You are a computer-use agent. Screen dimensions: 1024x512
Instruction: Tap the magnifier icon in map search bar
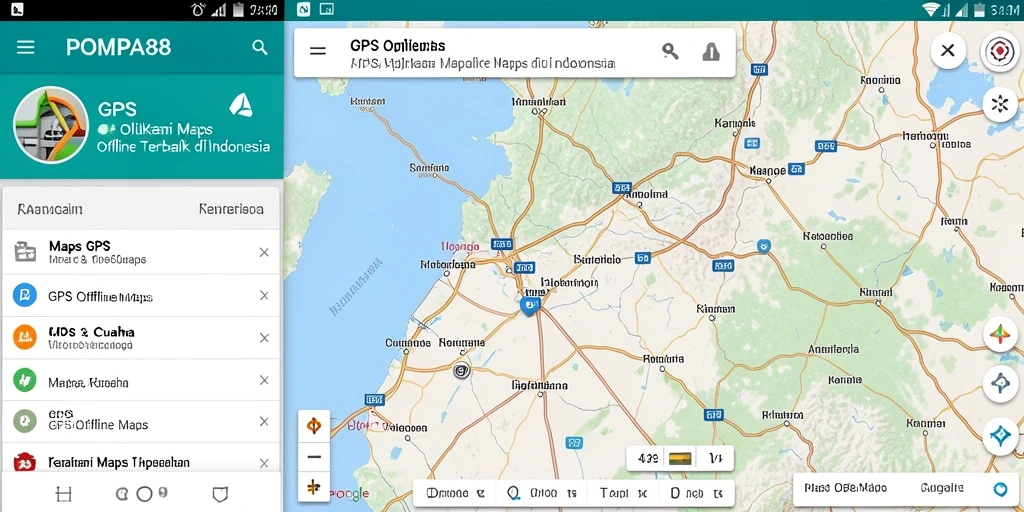(670, 52)
